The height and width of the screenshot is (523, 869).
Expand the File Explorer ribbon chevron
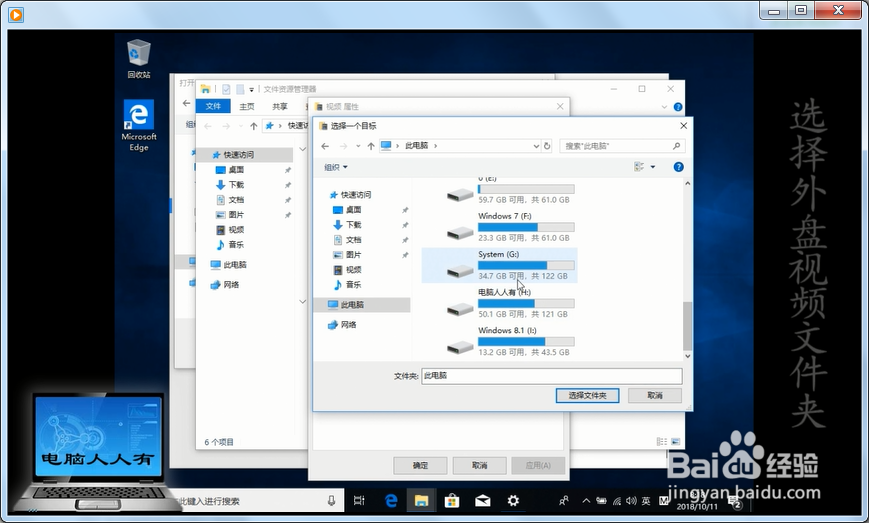(664, 107)
